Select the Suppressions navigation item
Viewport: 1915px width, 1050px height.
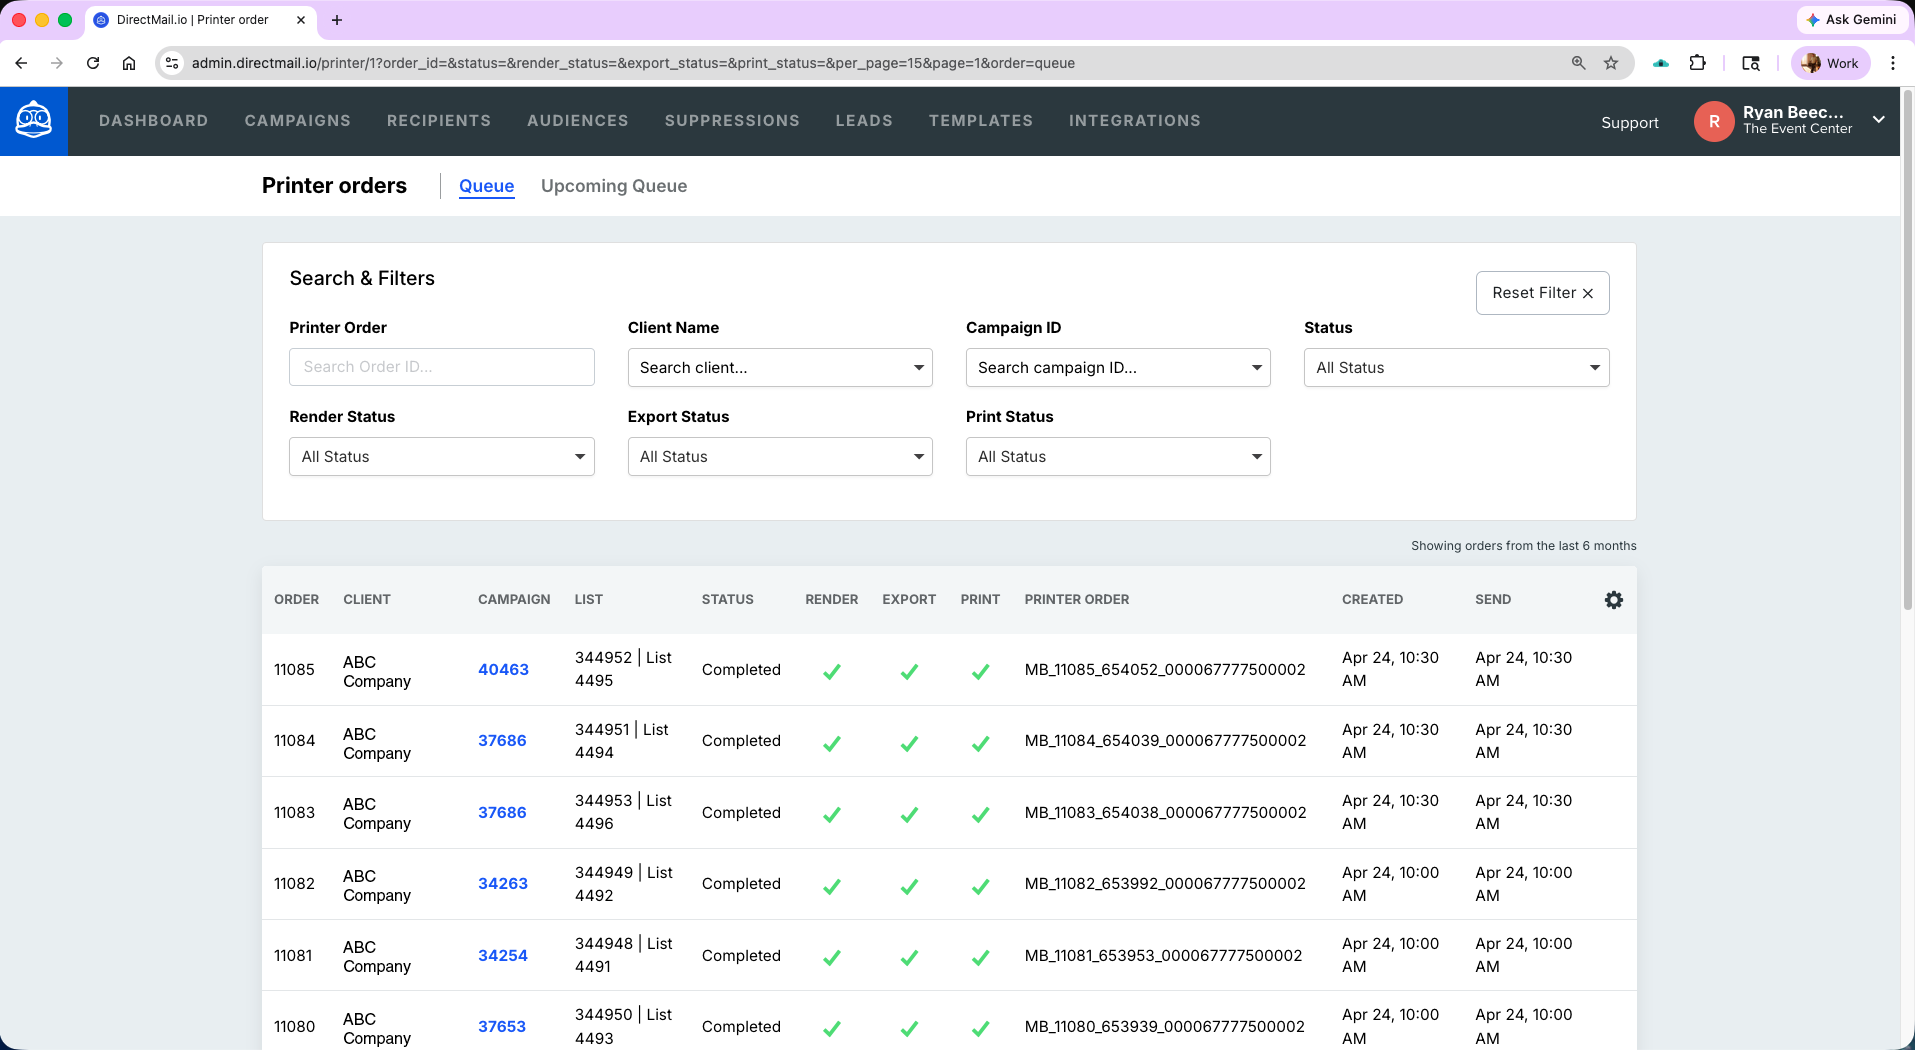(731, 120)
